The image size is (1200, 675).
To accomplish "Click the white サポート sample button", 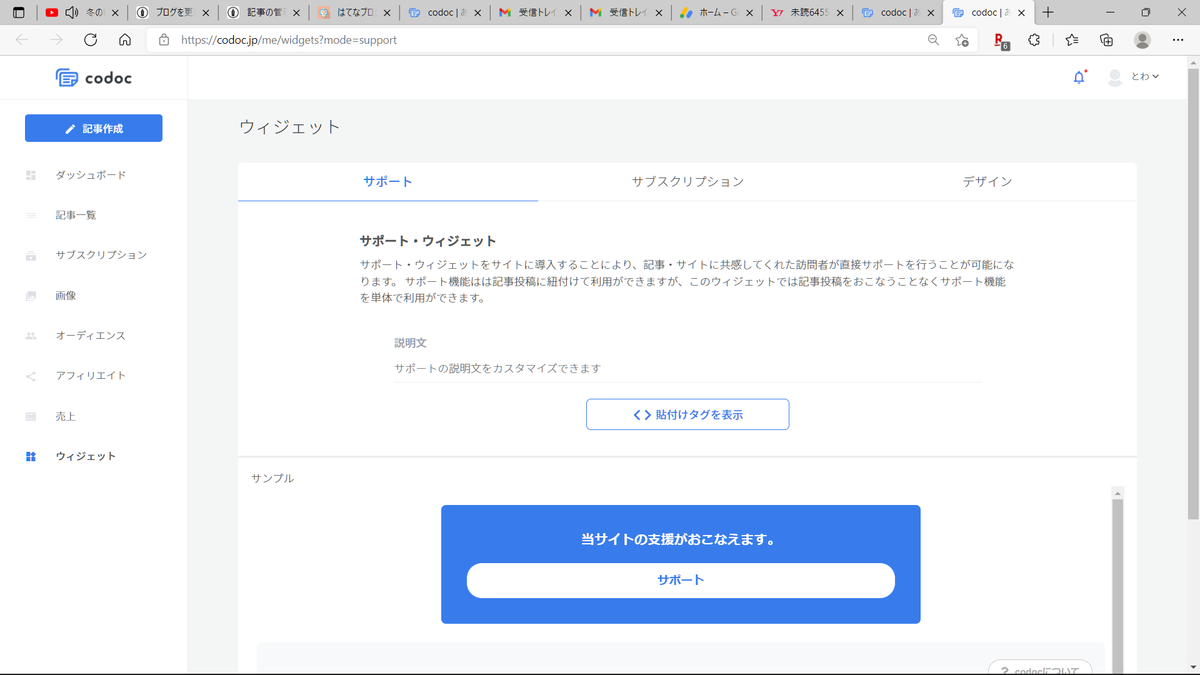I will pyautogui.click(x=681, y=580).
